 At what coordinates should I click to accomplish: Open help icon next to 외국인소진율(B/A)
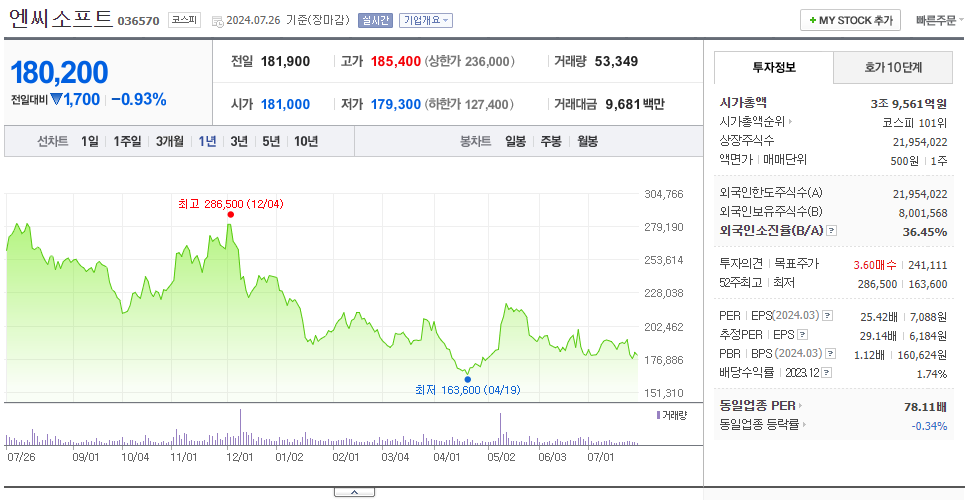click(832, 231)
